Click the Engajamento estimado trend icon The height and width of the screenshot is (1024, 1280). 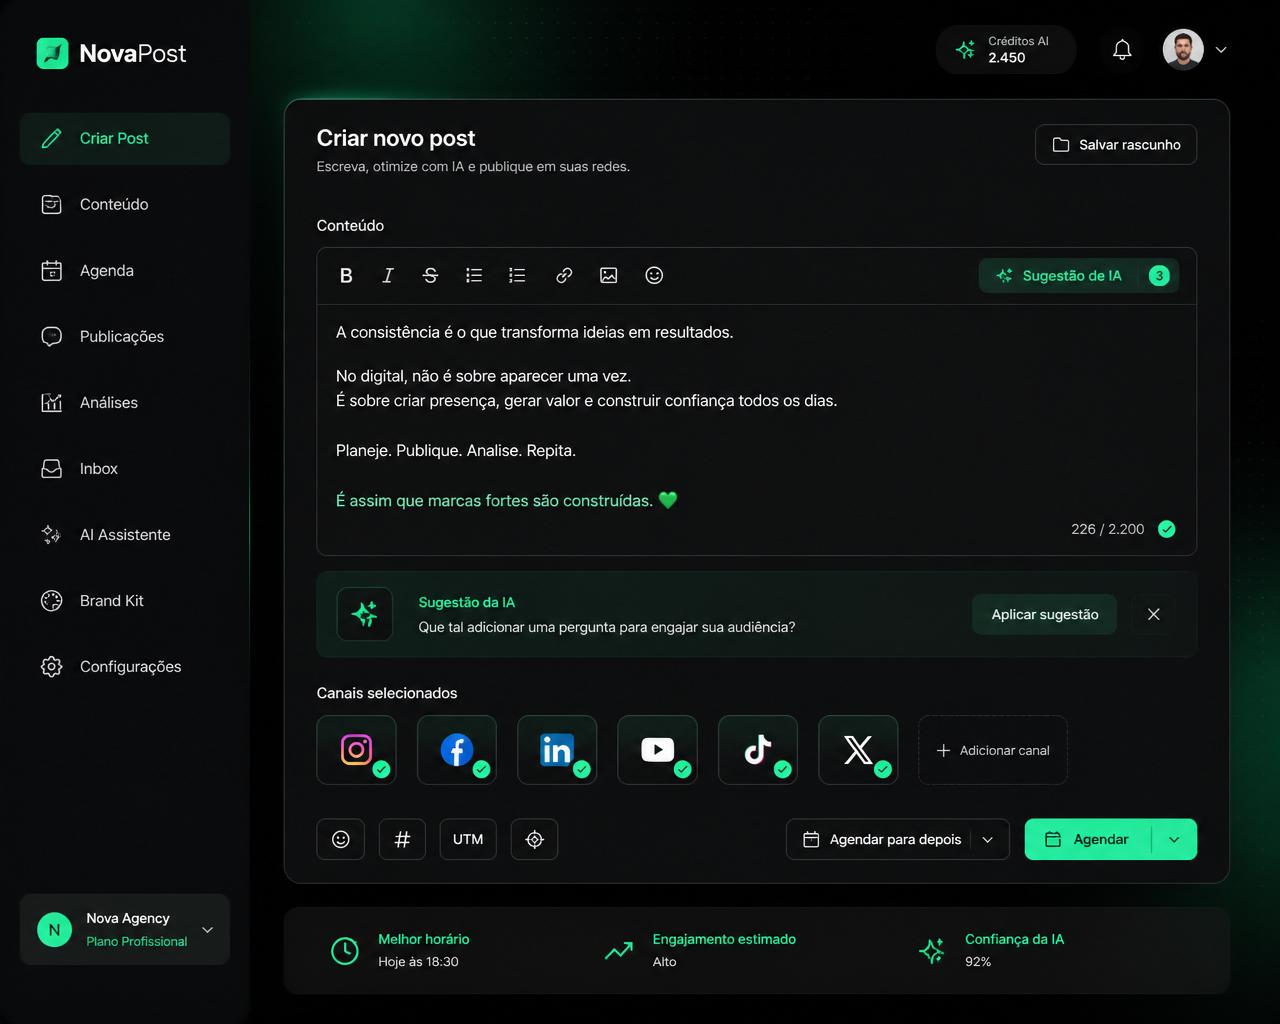[x=619, y=951]
